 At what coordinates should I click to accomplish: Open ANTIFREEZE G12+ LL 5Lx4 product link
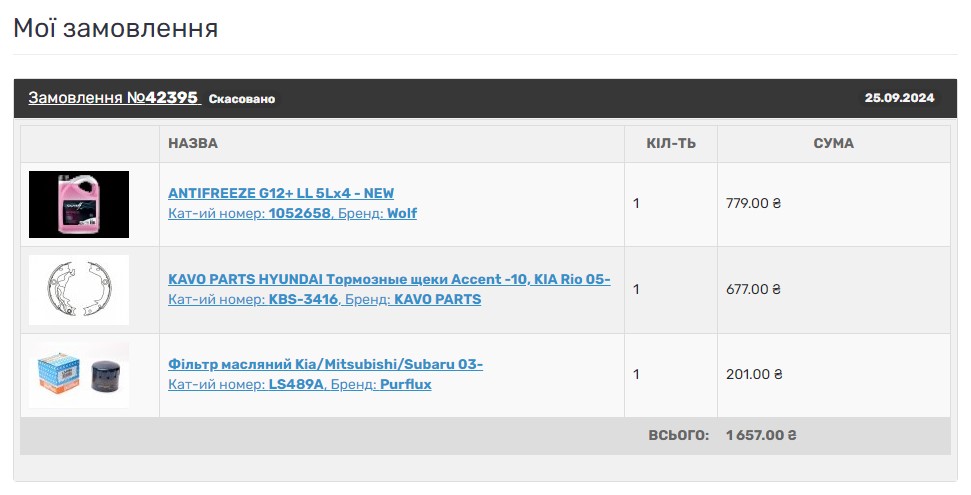tap(281, 193)
